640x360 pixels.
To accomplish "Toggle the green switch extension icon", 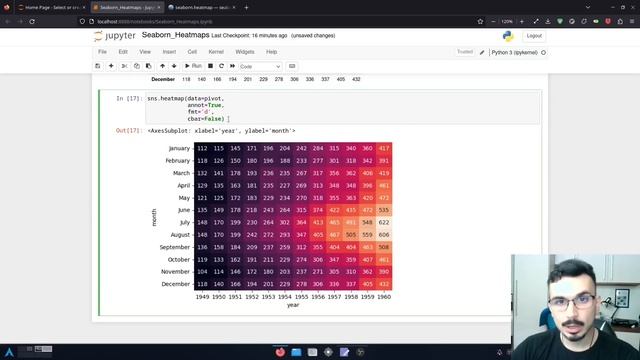I will click(x=596, y=21).
